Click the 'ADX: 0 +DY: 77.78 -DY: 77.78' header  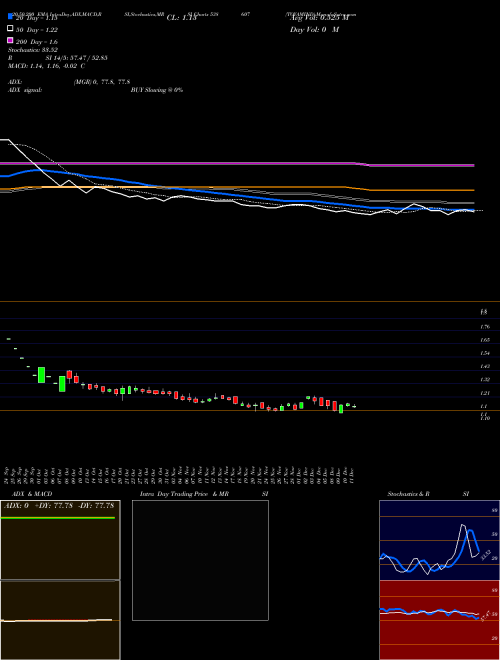coord(59,506)
